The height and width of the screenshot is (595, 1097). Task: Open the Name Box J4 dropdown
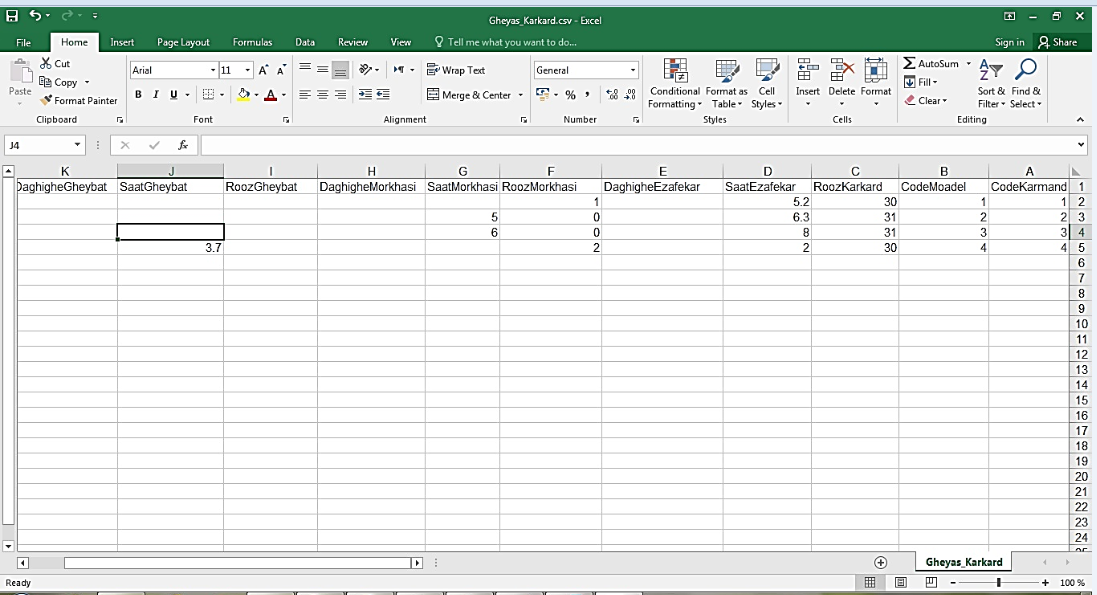coord(77,145)
